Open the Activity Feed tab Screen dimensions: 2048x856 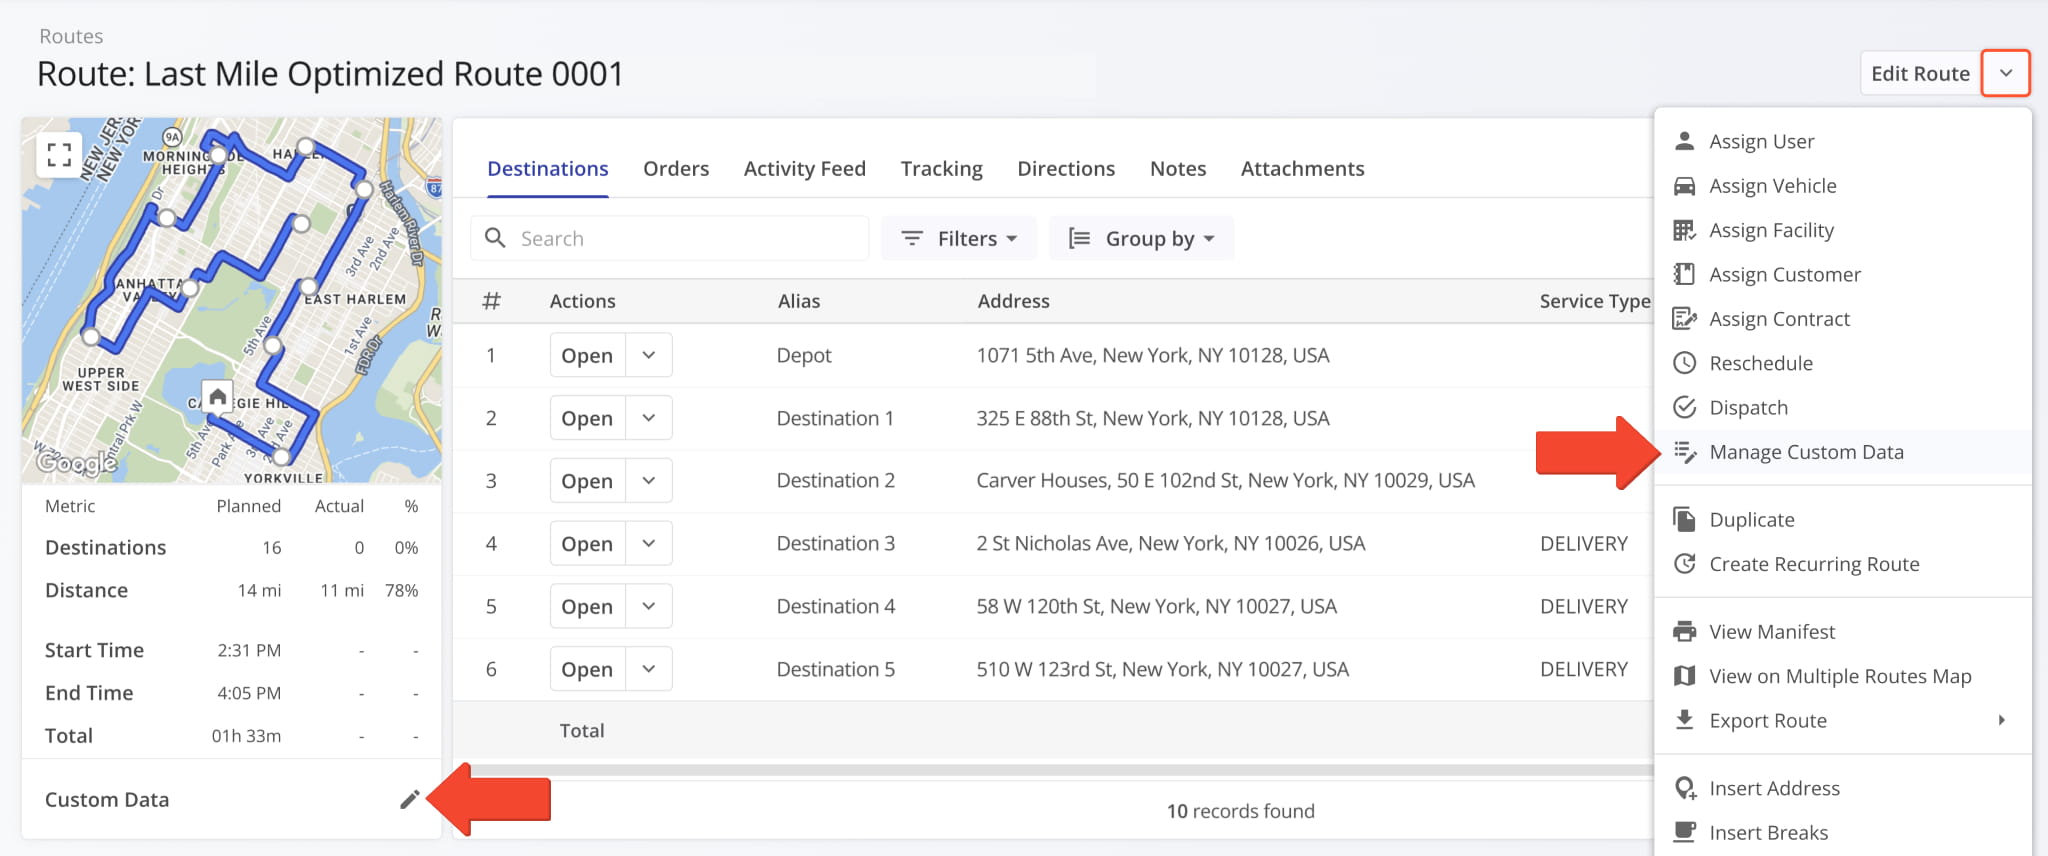pyautogui.click(x=805, y=169)
